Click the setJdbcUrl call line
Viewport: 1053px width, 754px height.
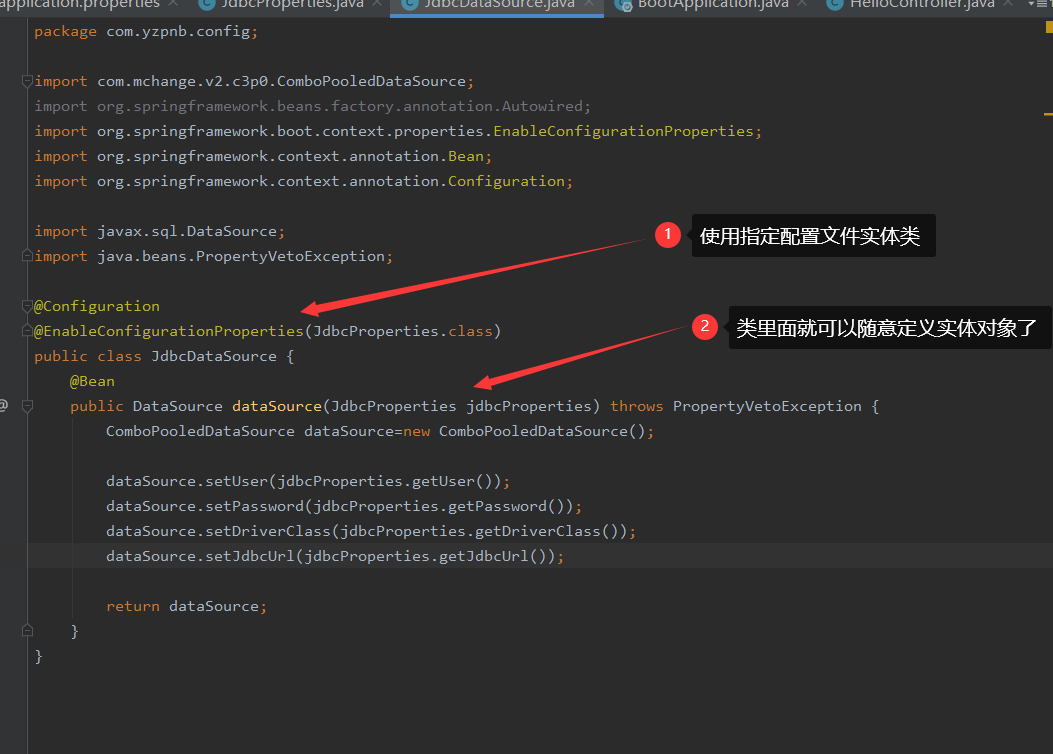pyautogui.click(x=334, y=556)
